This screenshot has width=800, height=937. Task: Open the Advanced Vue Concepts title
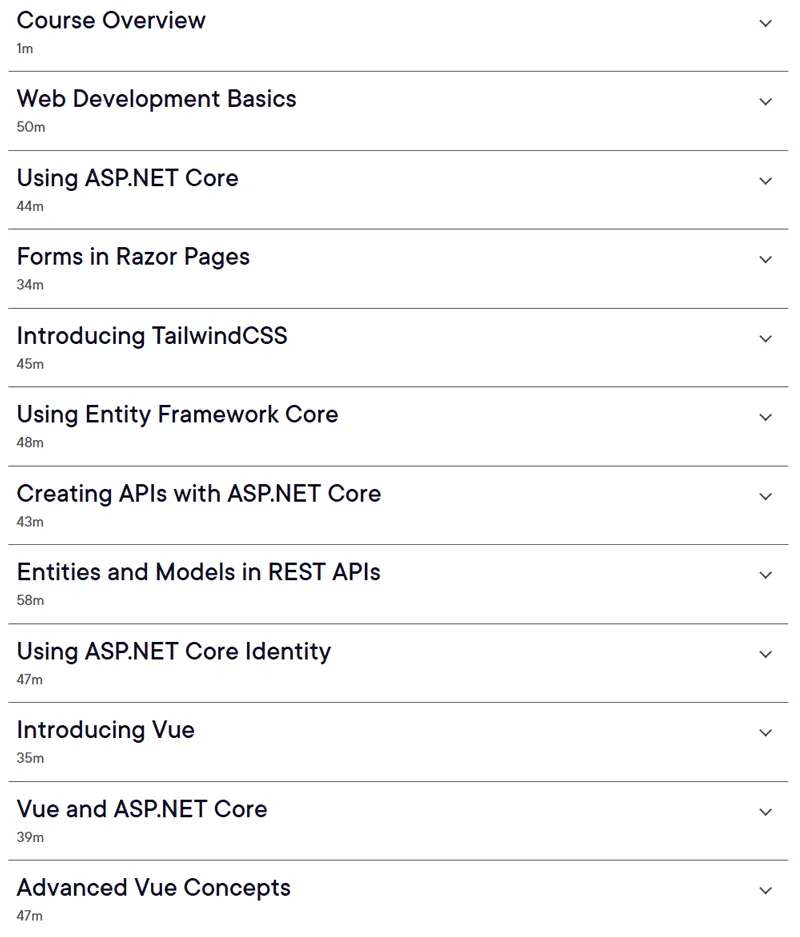(x=154, y=888)
